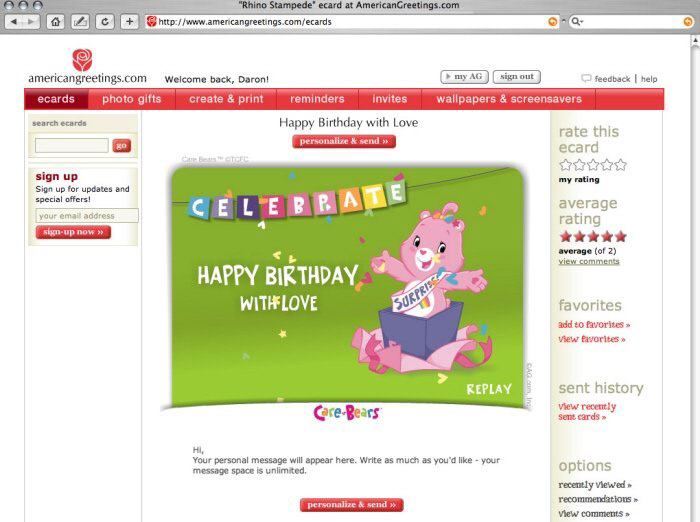Go forward with the browser forward arrow
Screen dimensions: 700x522
31,21
